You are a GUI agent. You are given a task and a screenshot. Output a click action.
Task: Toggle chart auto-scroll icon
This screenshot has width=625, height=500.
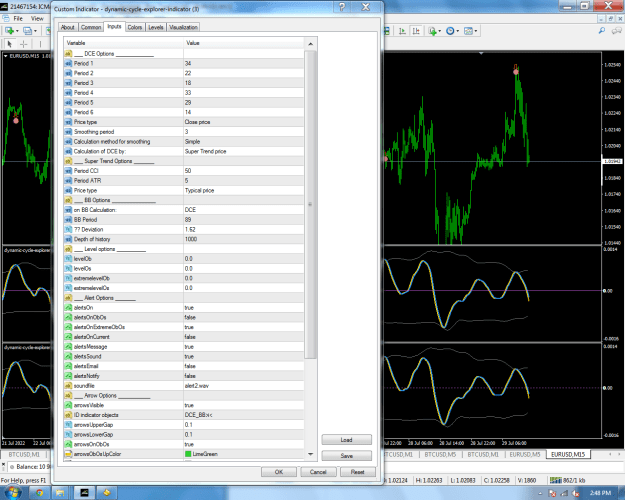(x=402, y=31)
